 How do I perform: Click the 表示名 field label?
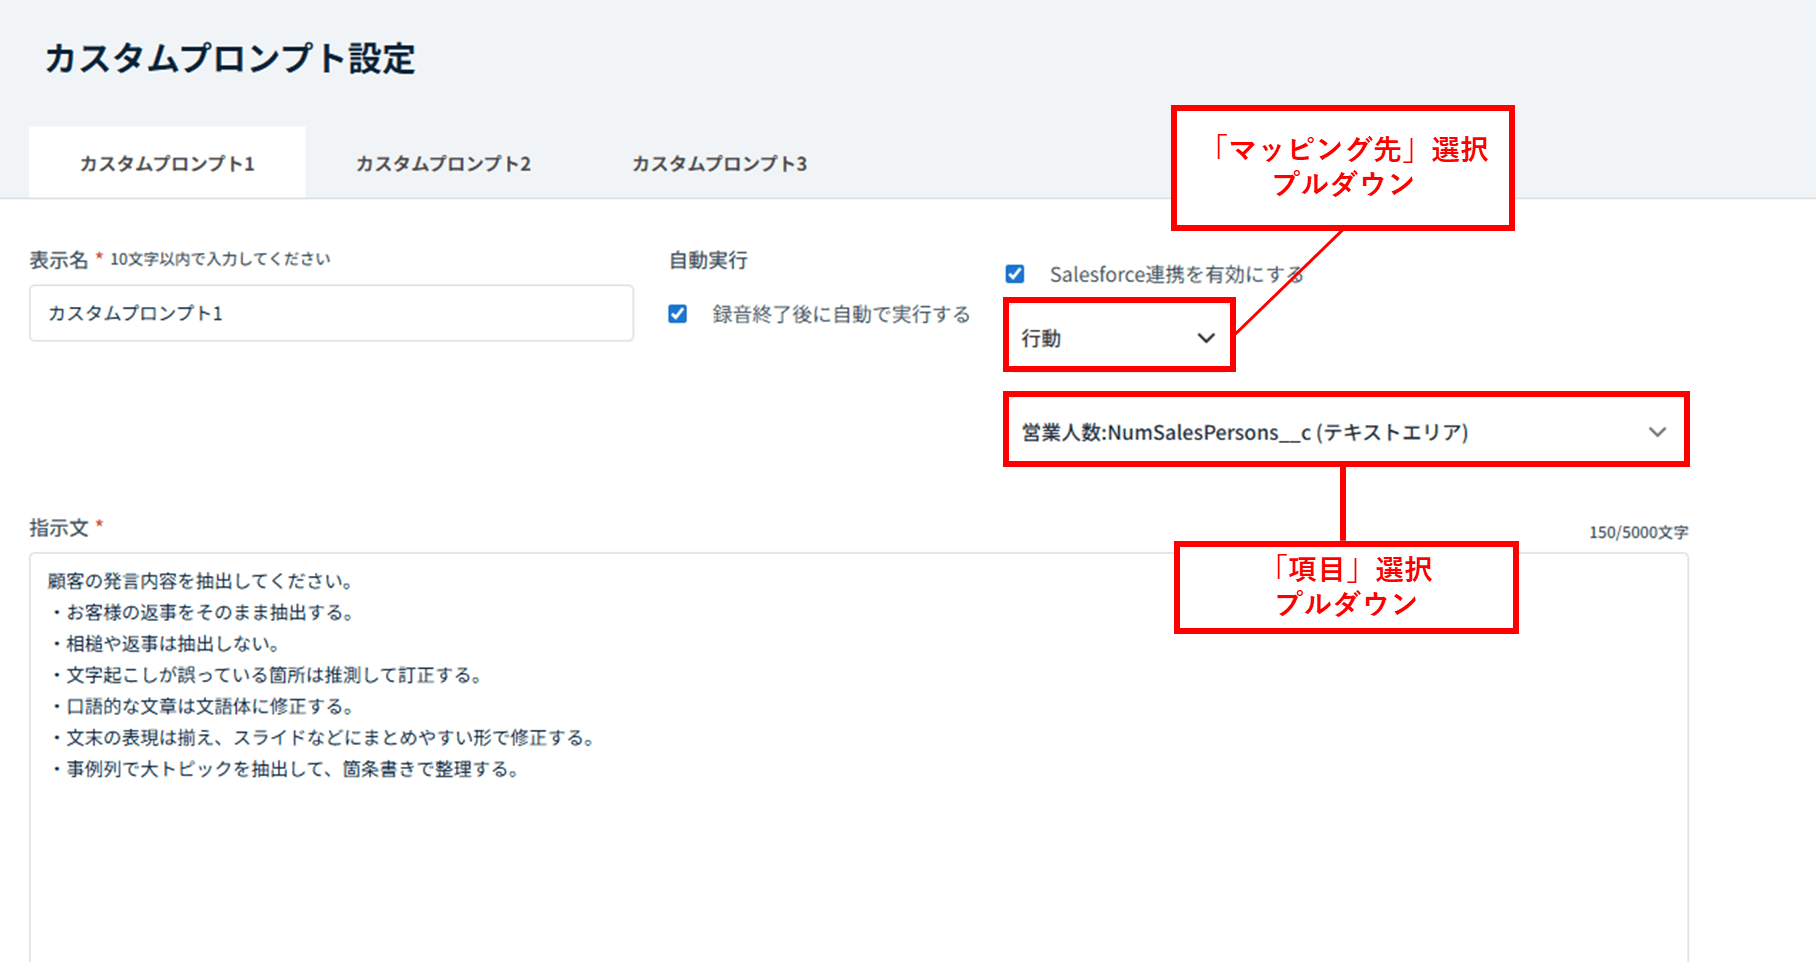point(59,260)
